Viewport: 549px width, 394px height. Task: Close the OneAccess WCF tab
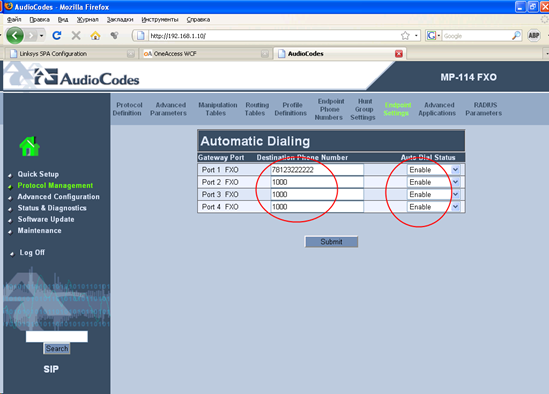pyautogui.click(x=265, y=54)
